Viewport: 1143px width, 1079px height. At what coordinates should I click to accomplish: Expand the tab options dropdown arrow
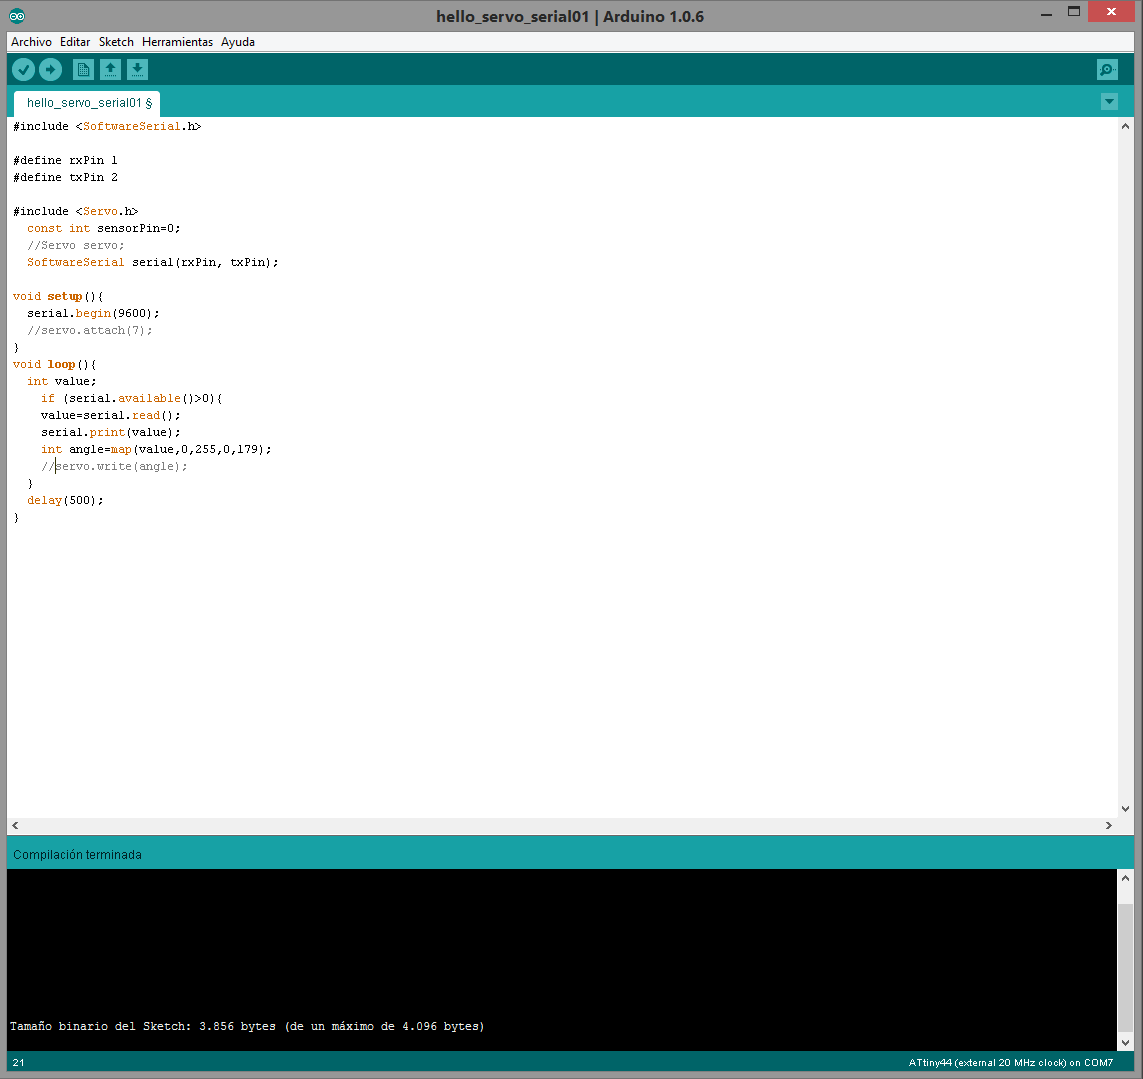[1109, 102]
